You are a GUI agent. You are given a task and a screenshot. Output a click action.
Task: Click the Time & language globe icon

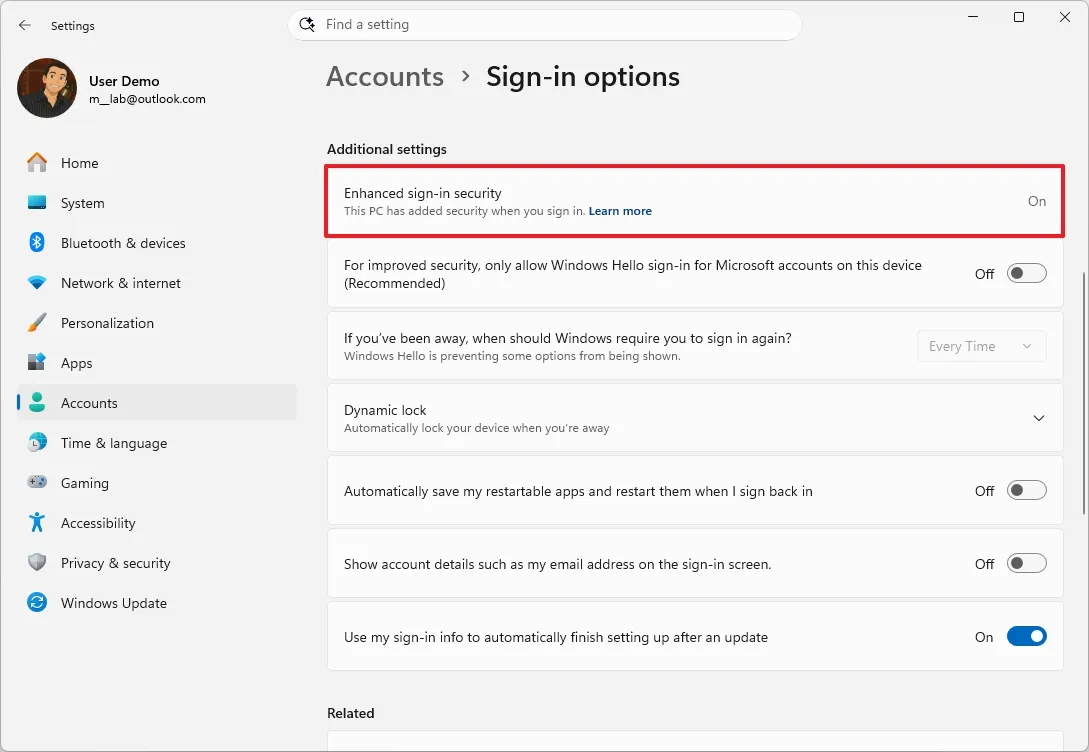click(x=37, y=442)
